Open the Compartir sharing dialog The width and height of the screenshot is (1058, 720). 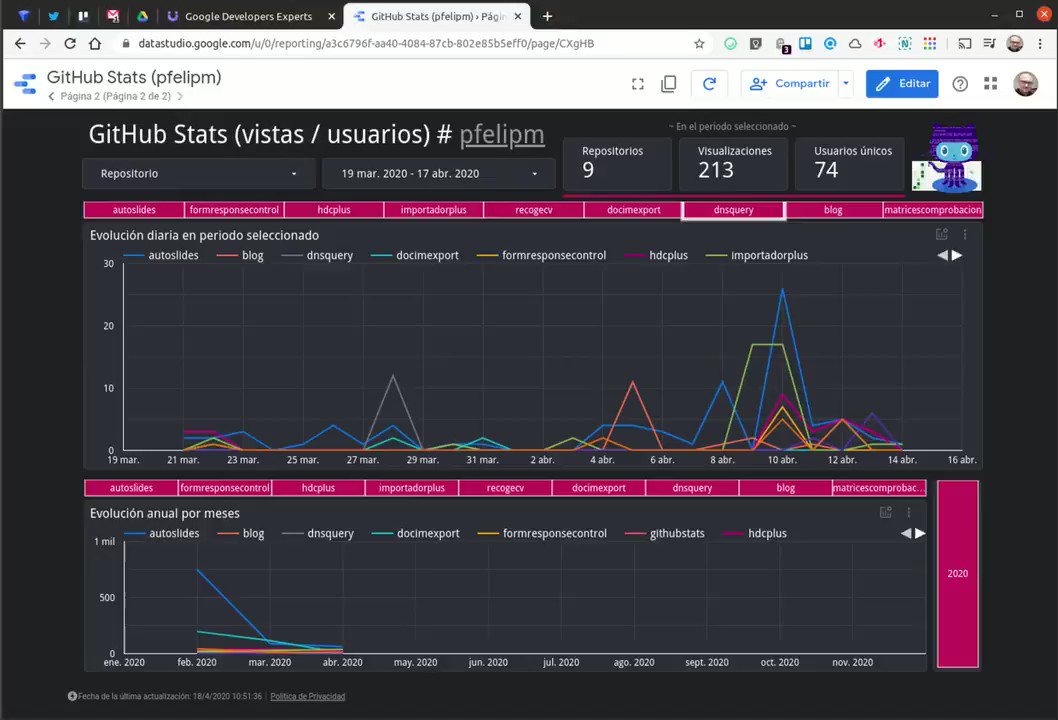[789, 84]
